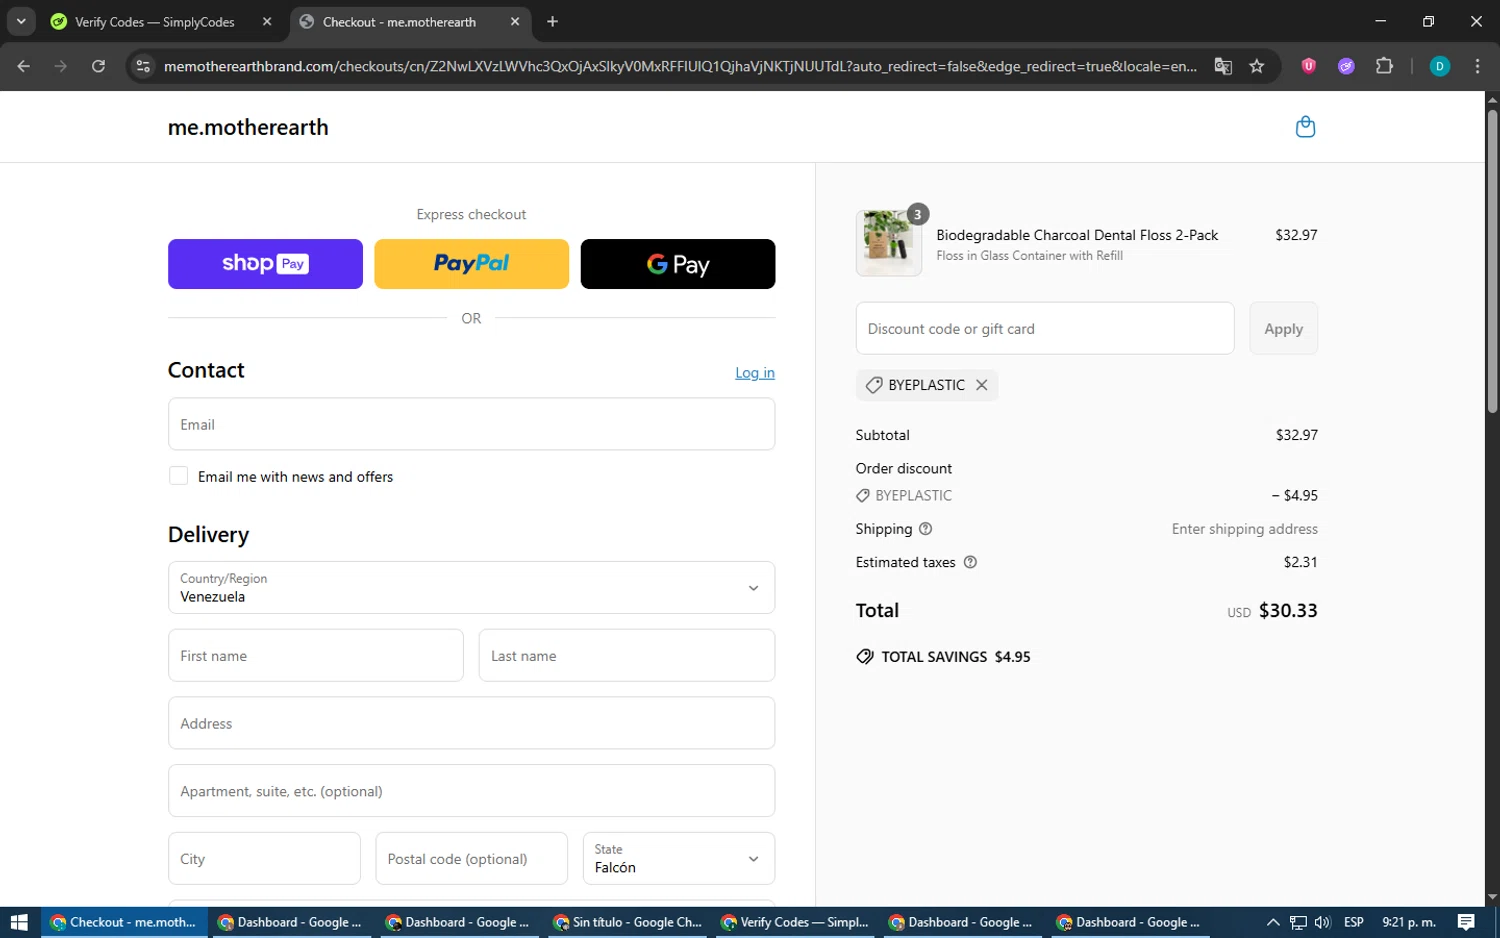
Task: Open the shopping bag cart icon
Action: pos(1305,127)
